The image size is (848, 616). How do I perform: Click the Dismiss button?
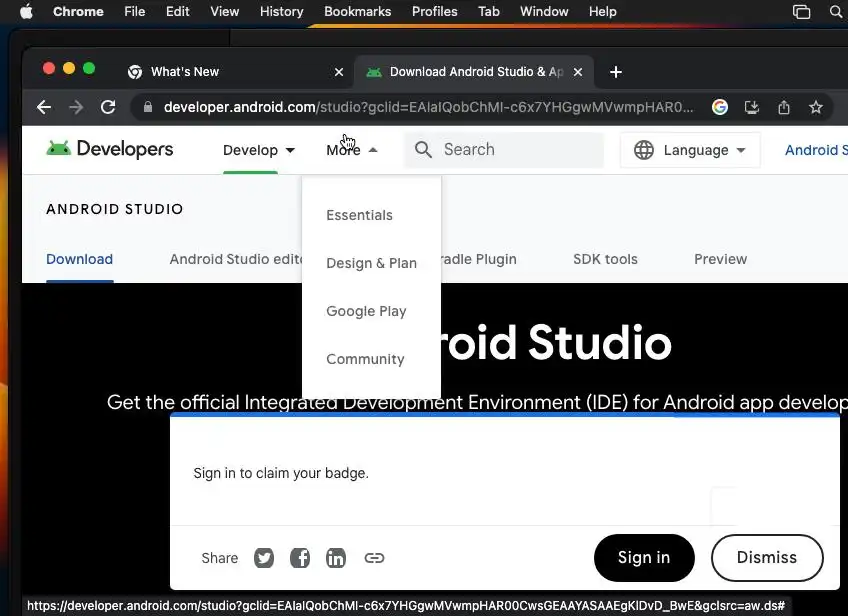click(x=767, y=558)
